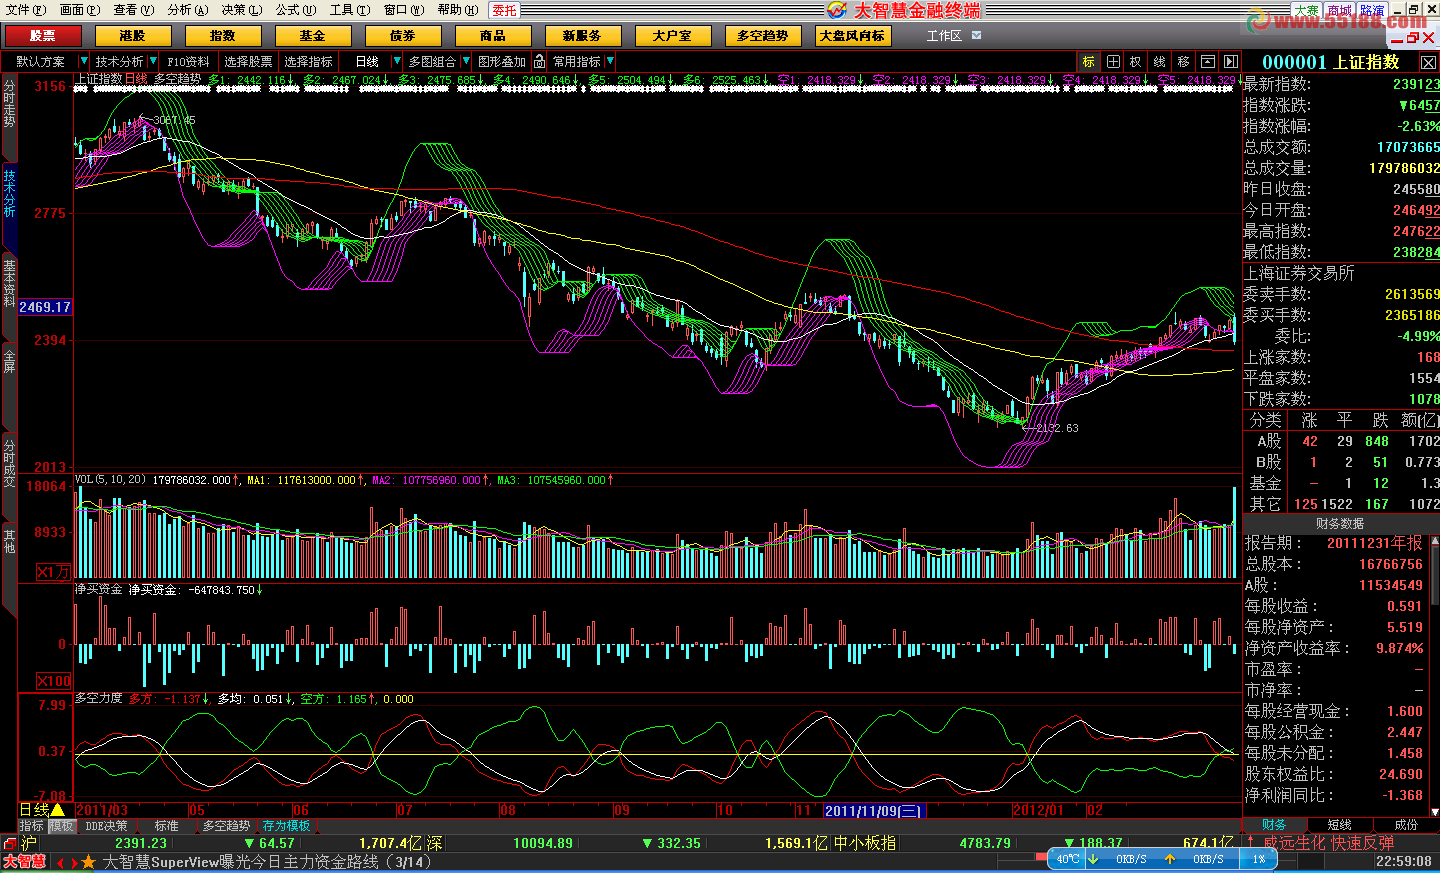Select the 基金 category button
1440x873 pixels.
313,36
